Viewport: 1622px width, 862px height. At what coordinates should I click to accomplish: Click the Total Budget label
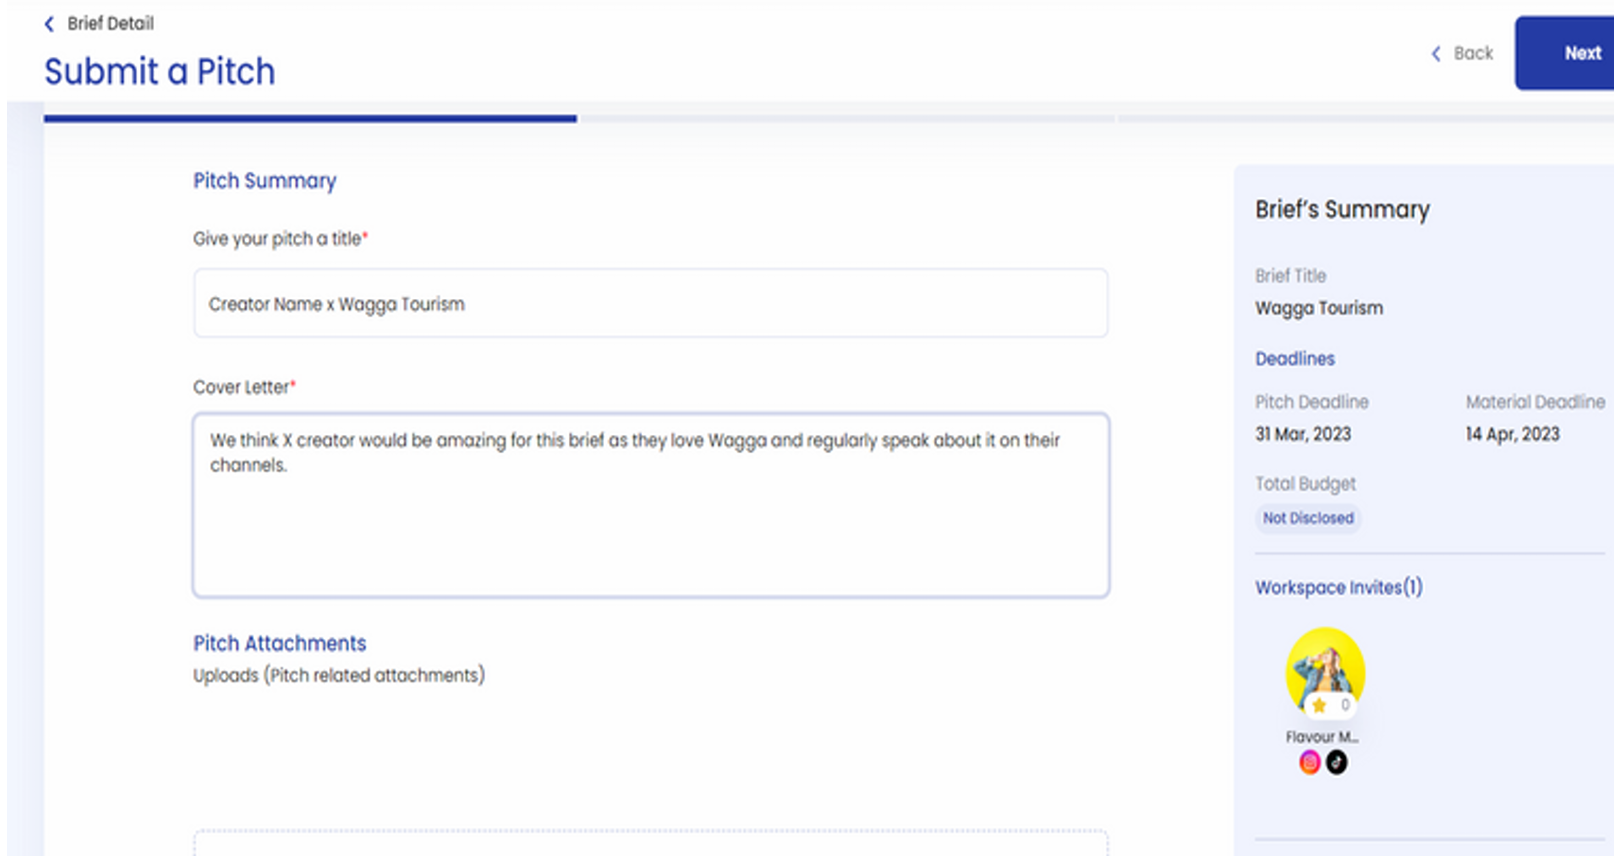pyautogui.click(x=1306, y=484)
